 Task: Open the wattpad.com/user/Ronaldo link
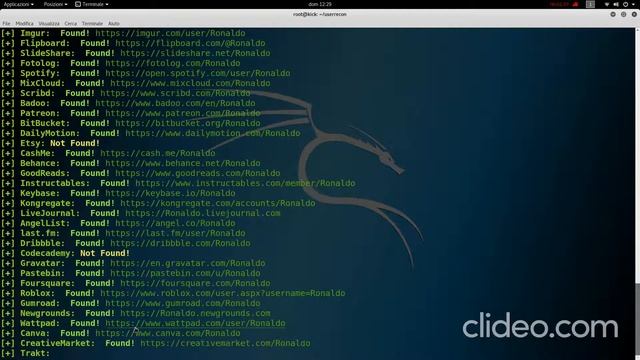point(195,323)
